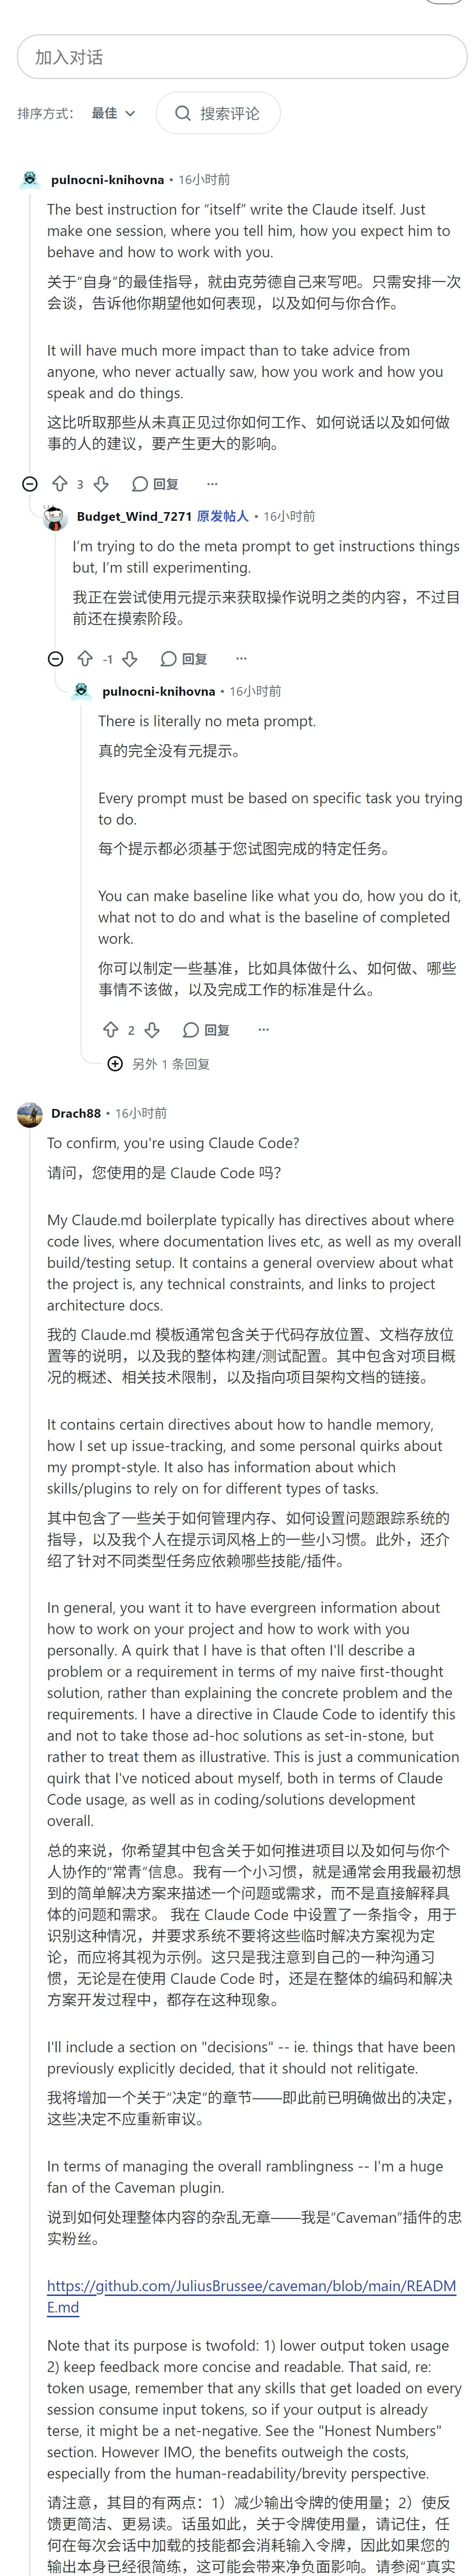Reply to pulnocni-knihovna's top comment
This screenshot has height=2576, width=475.
(155, 484)
